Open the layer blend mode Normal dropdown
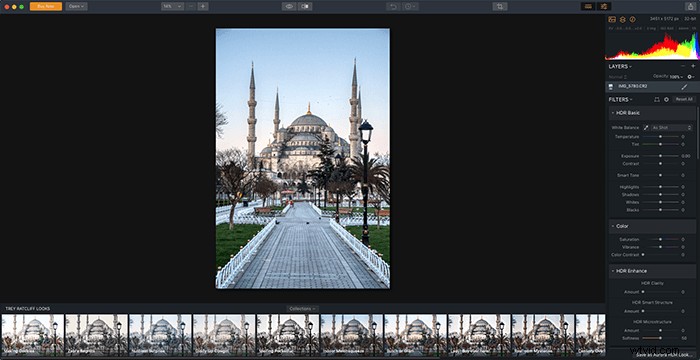Viewport: 700px width, 360px height. point(618,77)
